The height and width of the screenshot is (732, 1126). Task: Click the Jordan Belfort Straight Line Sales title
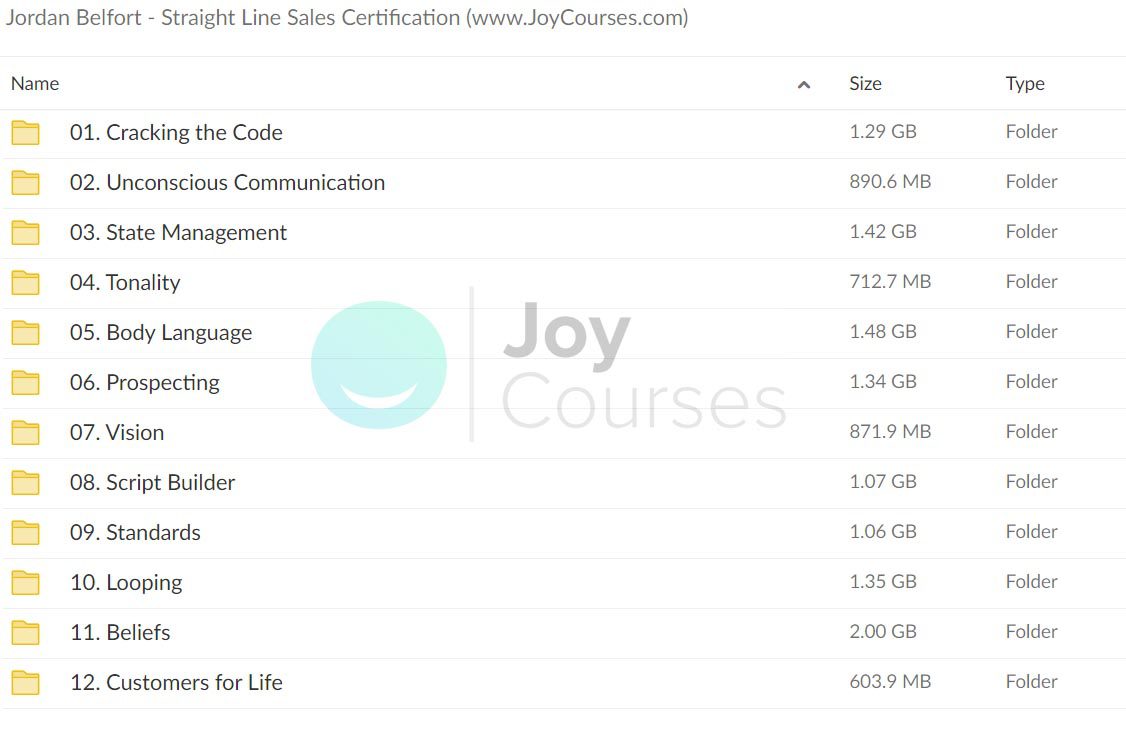coord(347,17)
